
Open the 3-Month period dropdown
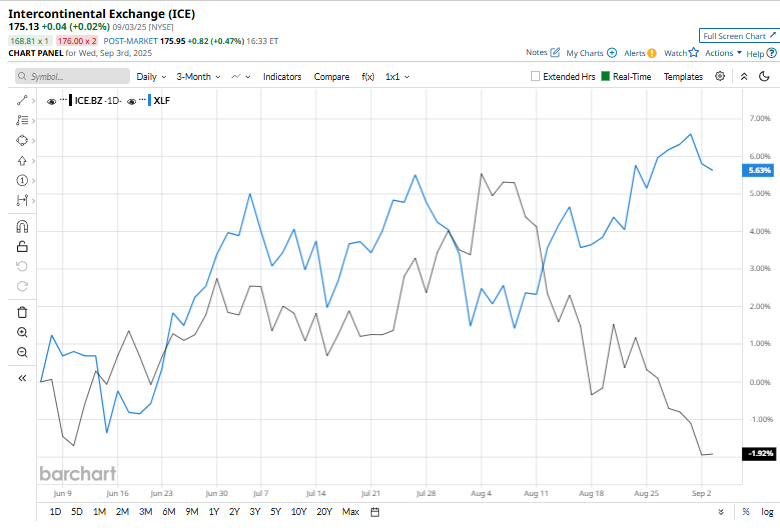[x=198, y=77]
